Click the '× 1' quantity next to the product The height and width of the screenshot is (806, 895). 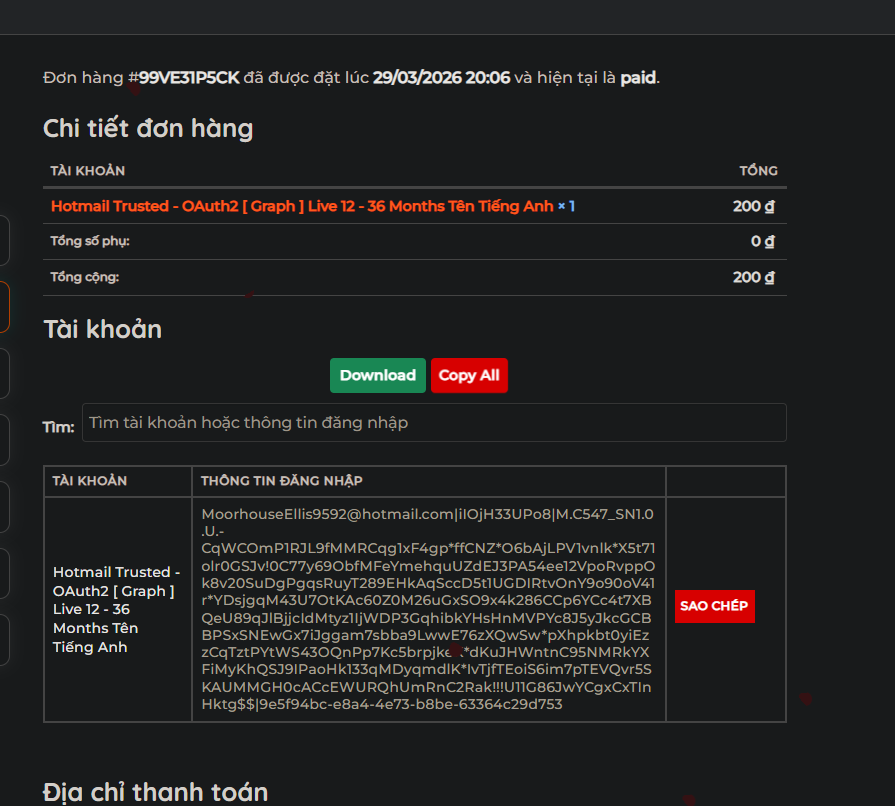pyautogui.click(x=566, y=206)
